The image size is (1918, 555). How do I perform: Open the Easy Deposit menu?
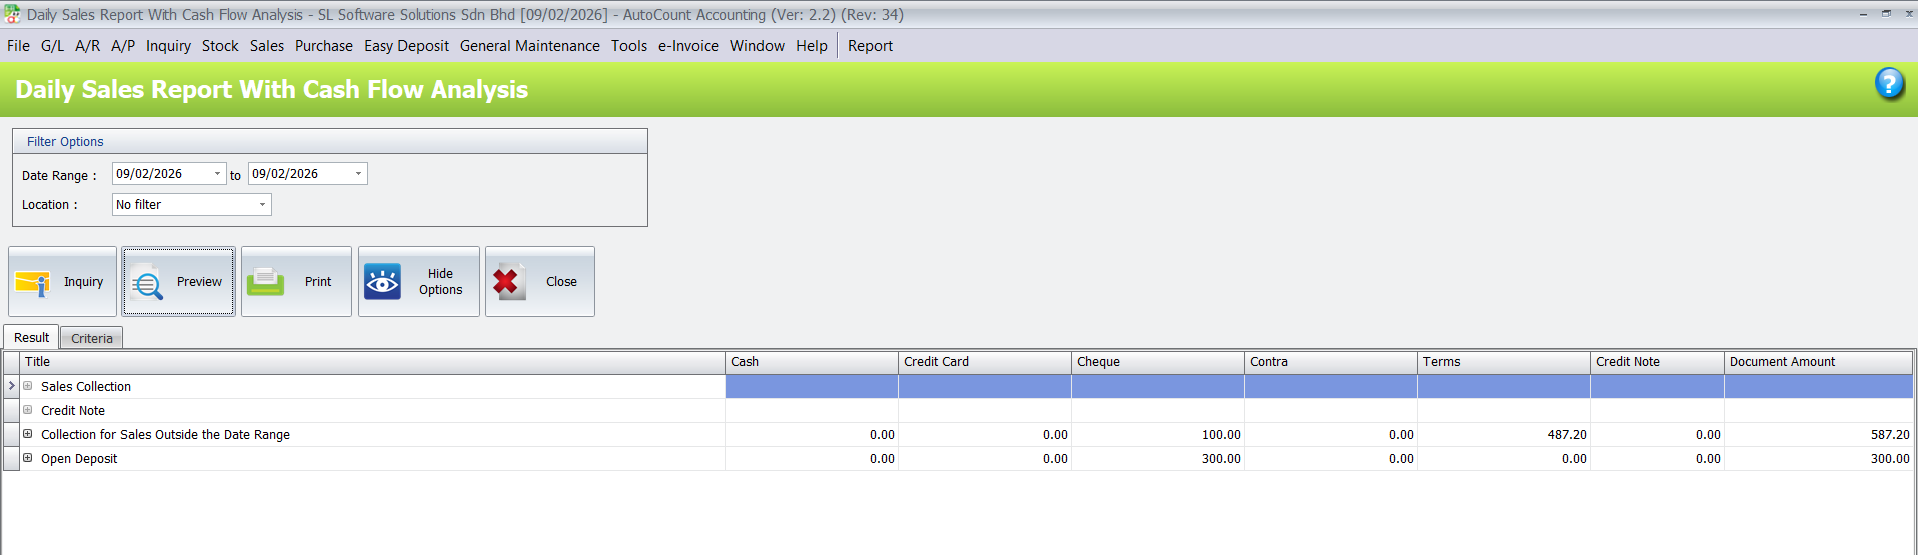coord(406,46)
